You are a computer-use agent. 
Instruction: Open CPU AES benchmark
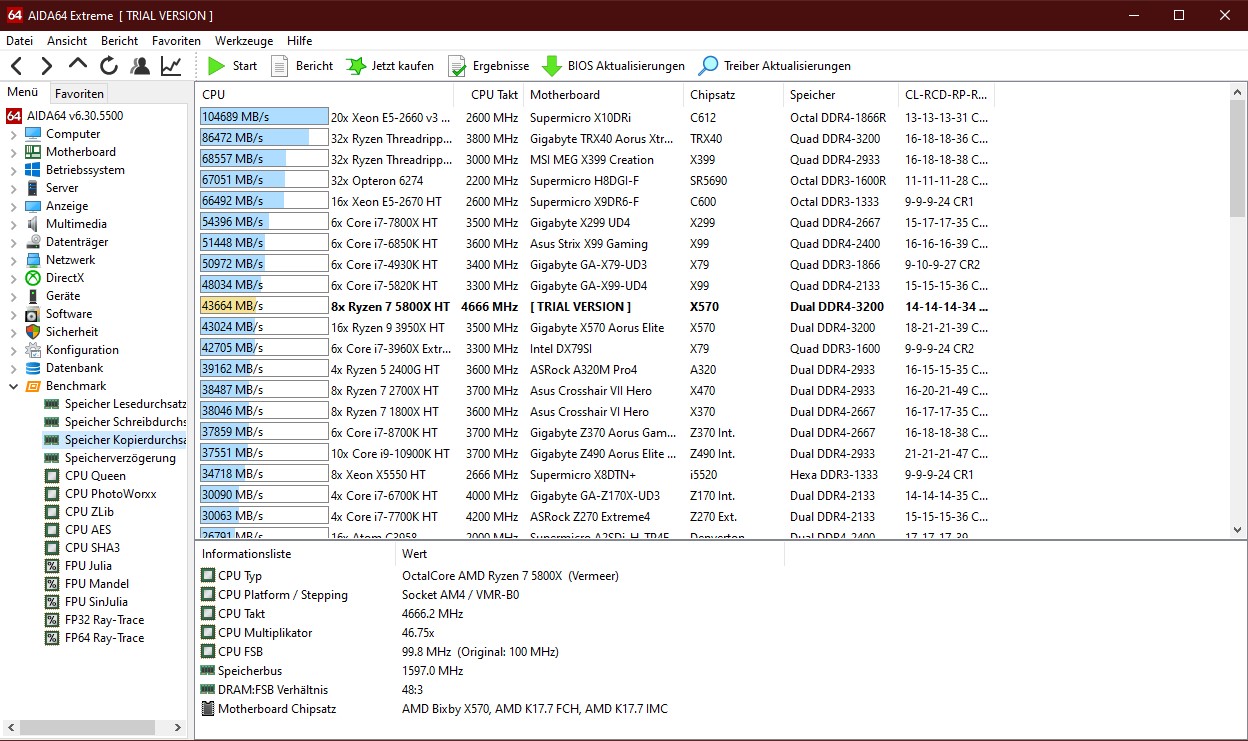click(x=78, y=530)
